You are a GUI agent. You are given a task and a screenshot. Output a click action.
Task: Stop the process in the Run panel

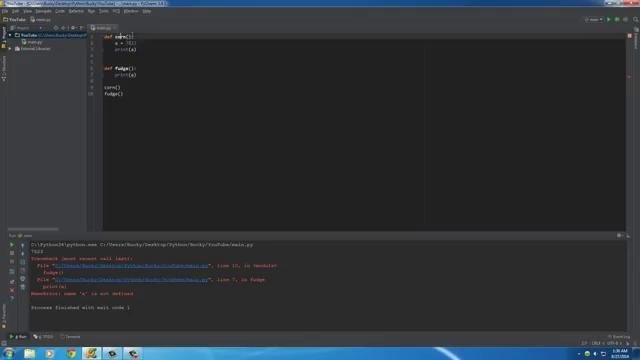[12, 253]
